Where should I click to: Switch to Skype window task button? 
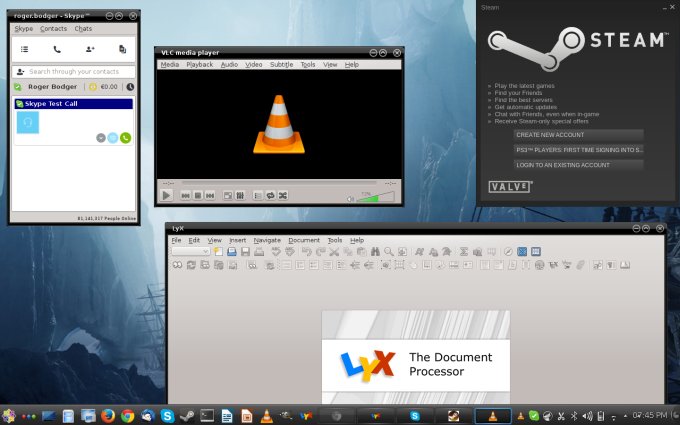415,416
